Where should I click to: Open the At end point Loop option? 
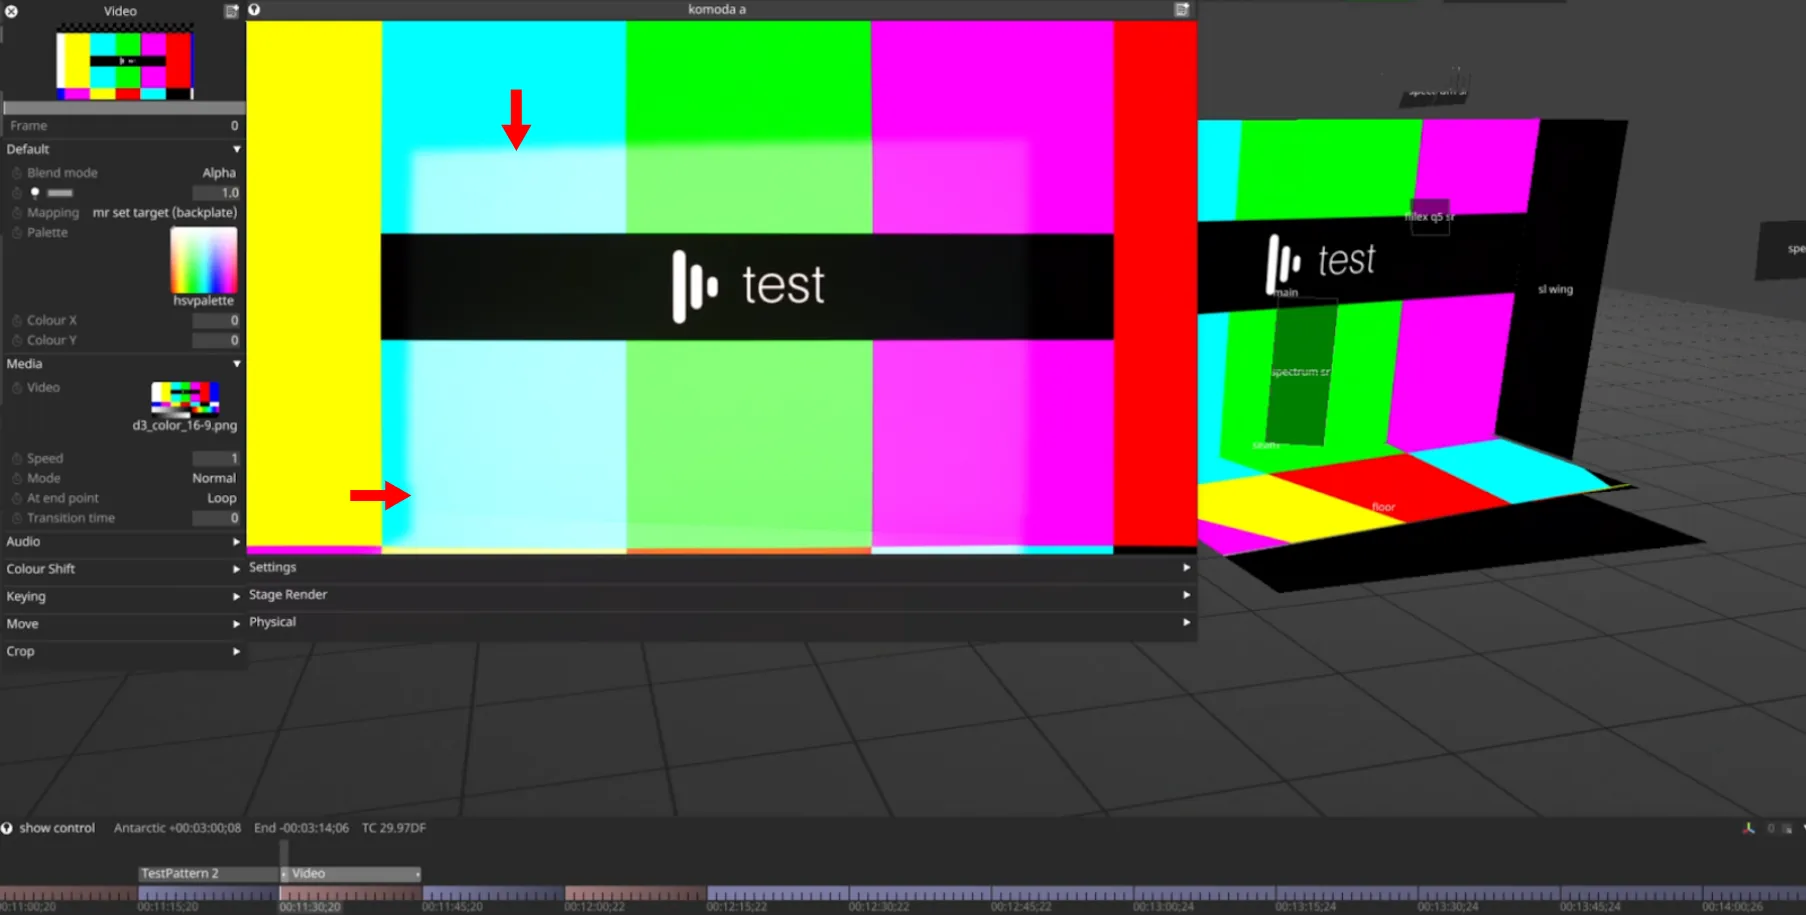pyautogui.click(x=221, y=498)
